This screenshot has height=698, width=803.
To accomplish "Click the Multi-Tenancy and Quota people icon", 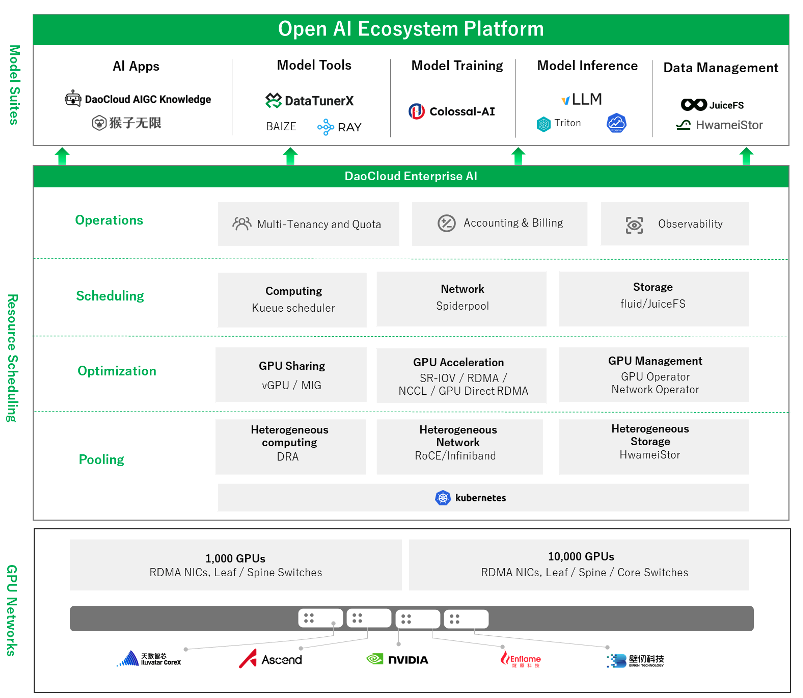I will coord(242,224).
